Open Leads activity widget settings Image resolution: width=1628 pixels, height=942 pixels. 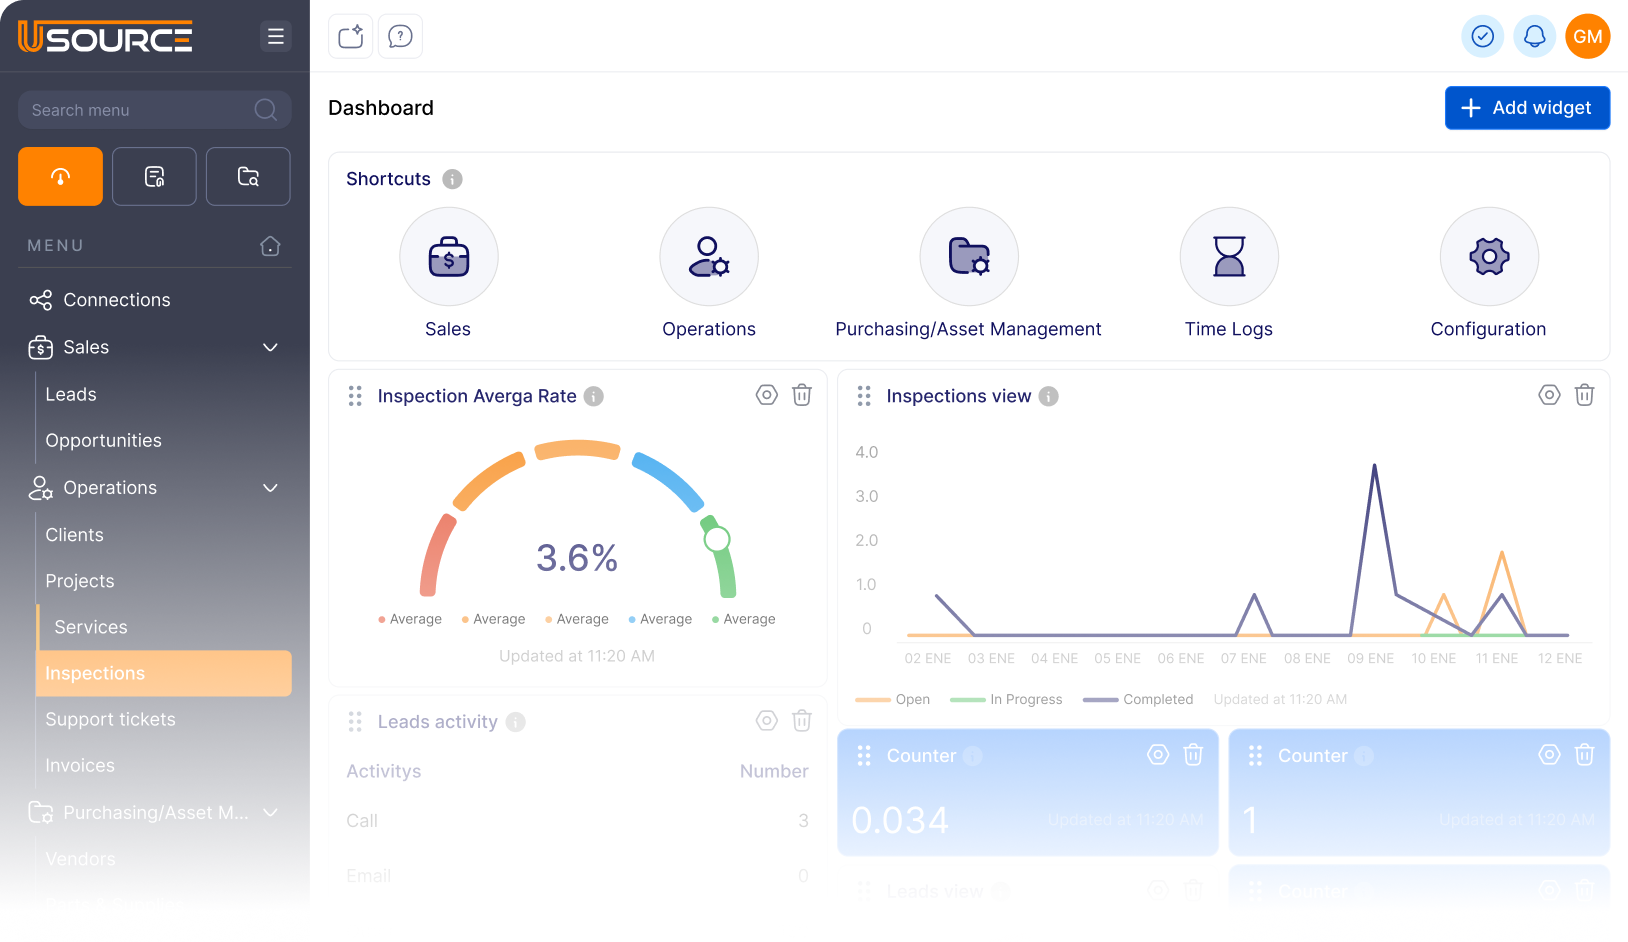click(767, 721)
